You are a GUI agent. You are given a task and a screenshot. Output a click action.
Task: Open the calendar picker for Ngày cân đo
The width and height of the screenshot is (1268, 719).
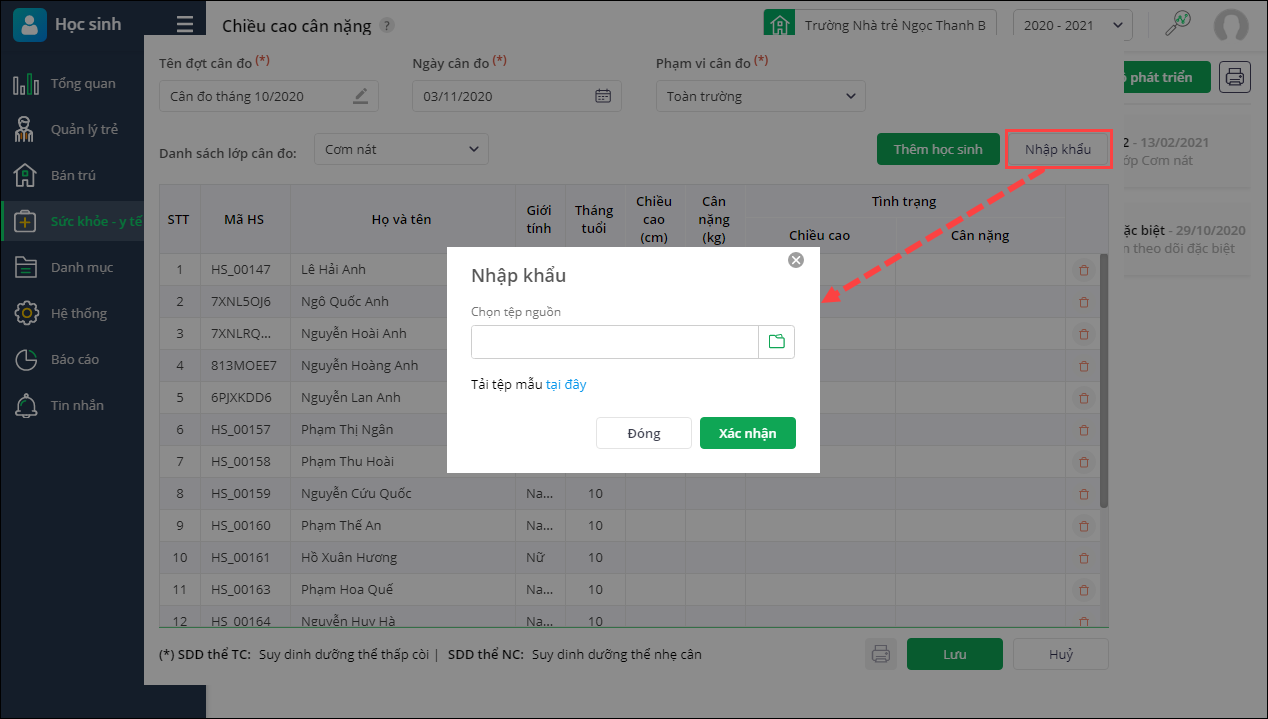click(x=603, y=96)
